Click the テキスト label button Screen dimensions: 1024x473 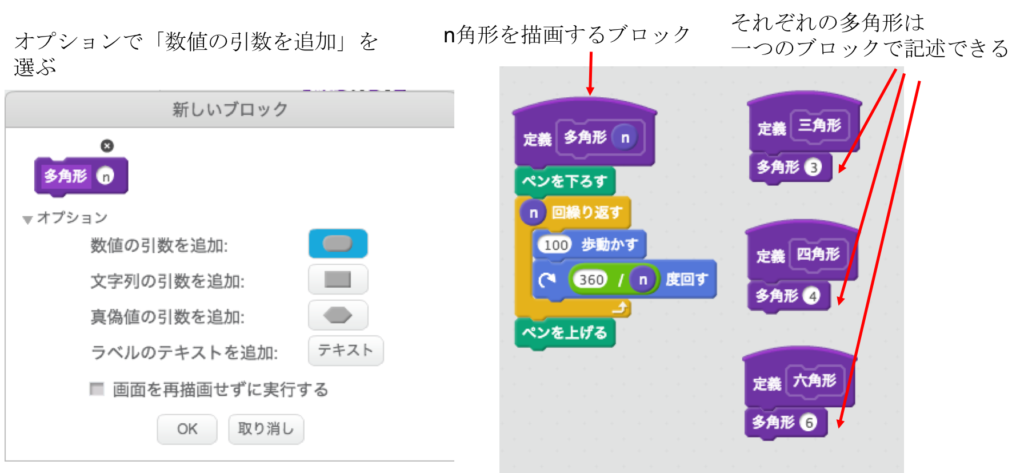[345, 350]
